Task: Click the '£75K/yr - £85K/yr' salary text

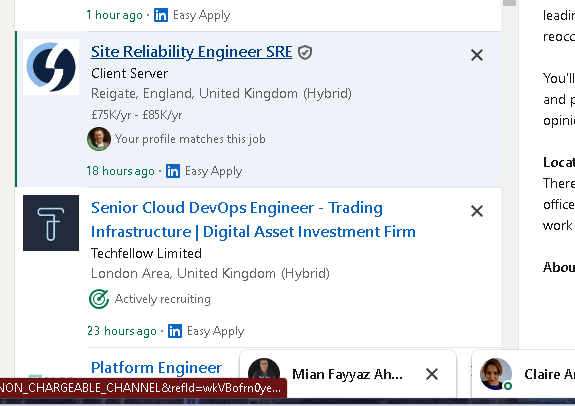Action: coord(137,115)
